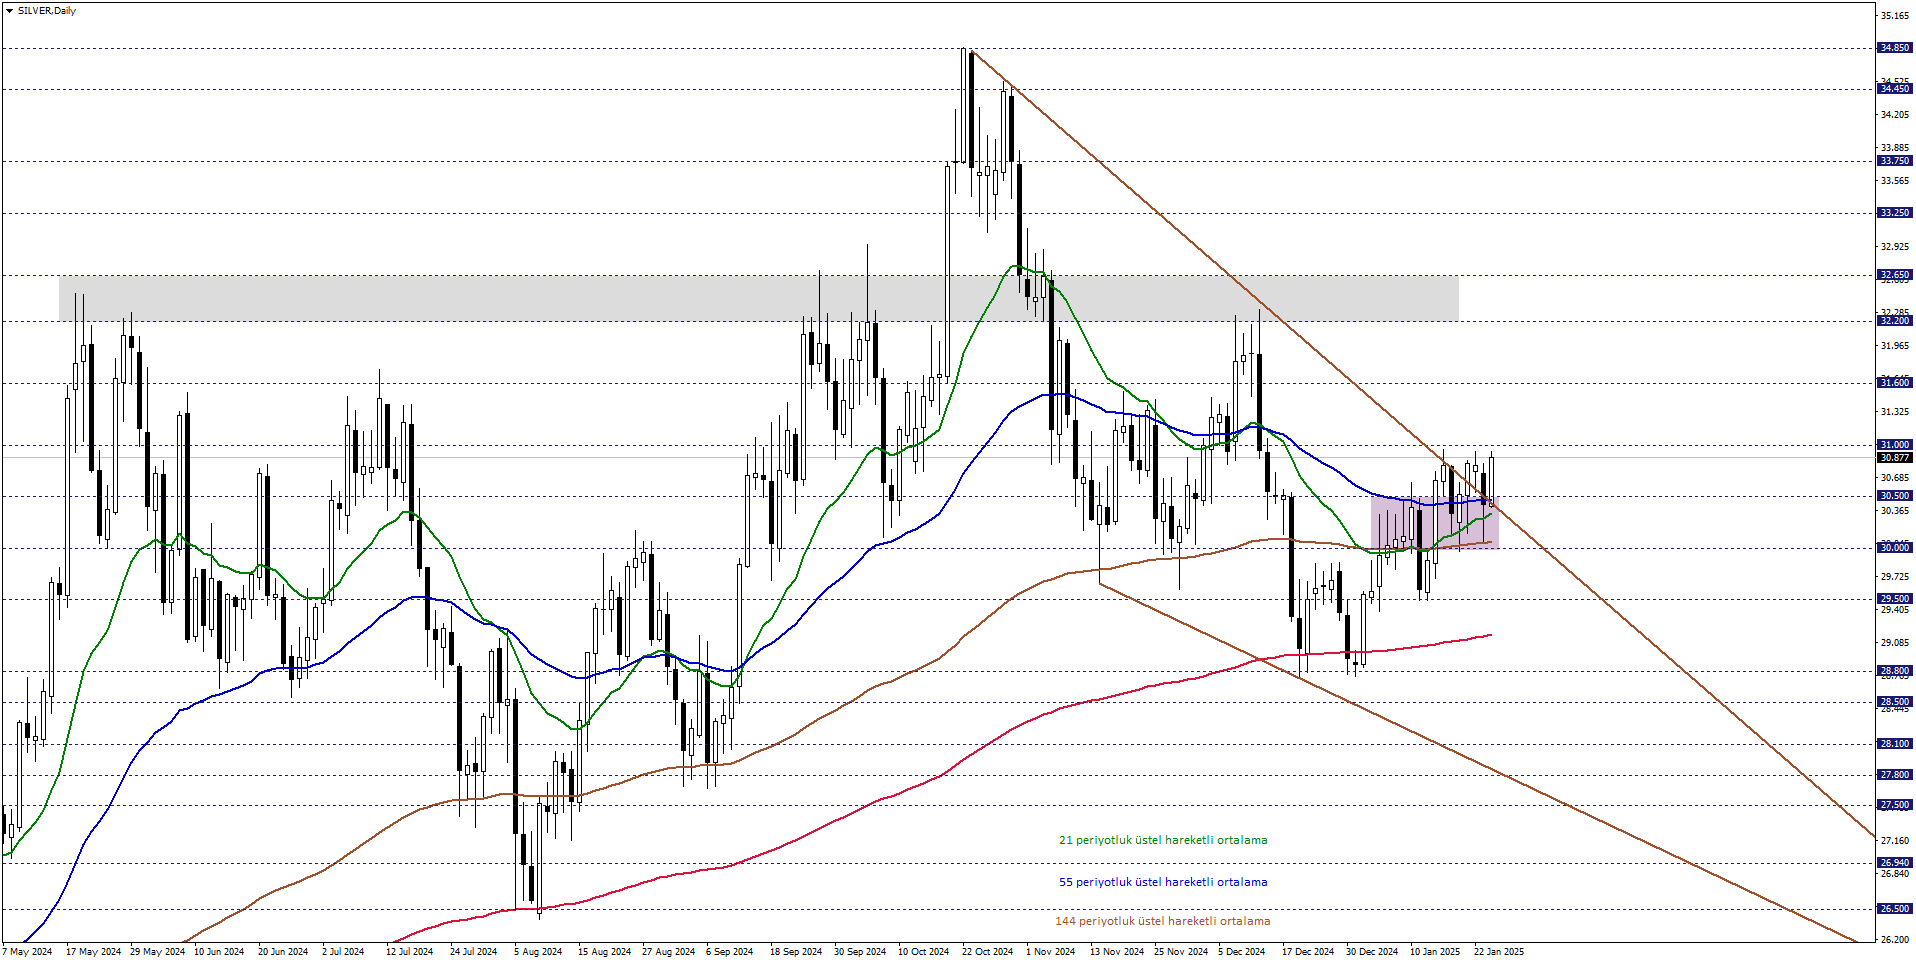This screenshot has height=963, width=1916.
Task: Click the 30 Dec 2024 date label
Action: click(x=1372, y=952)
